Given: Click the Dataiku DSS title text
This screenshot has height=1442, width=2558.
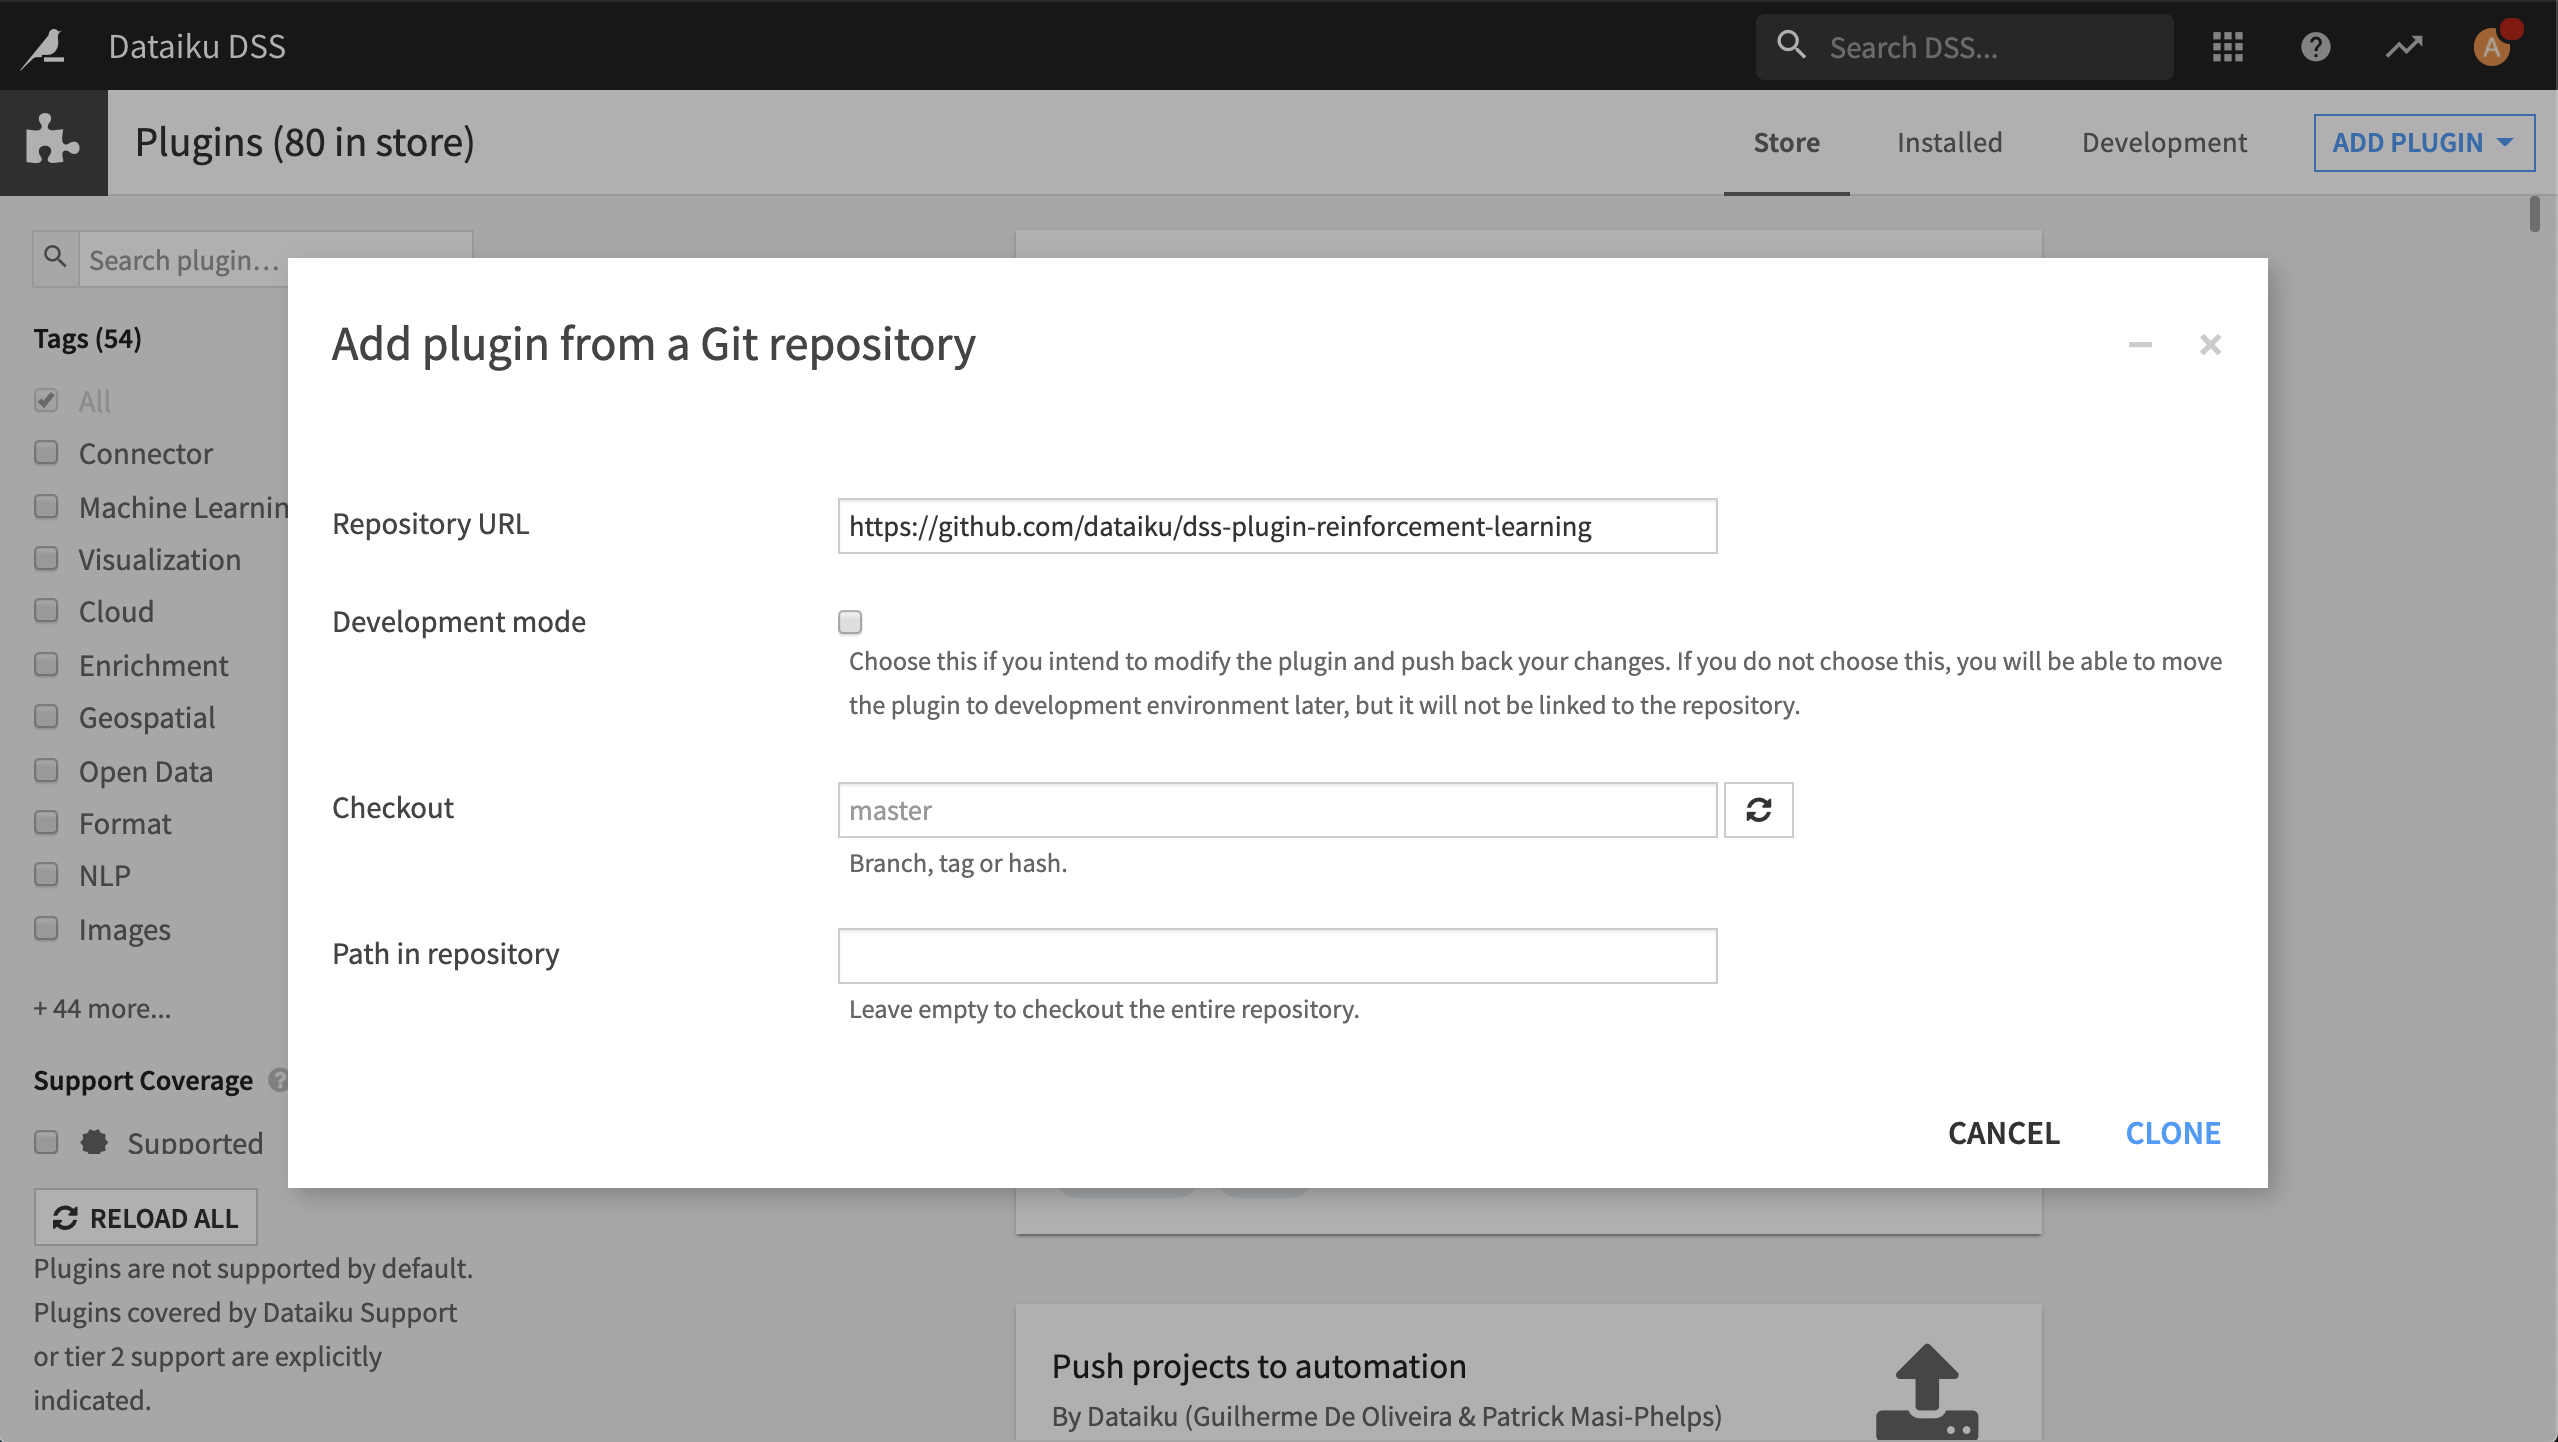Looking at the screenshot, I should [x=197, y=46].
